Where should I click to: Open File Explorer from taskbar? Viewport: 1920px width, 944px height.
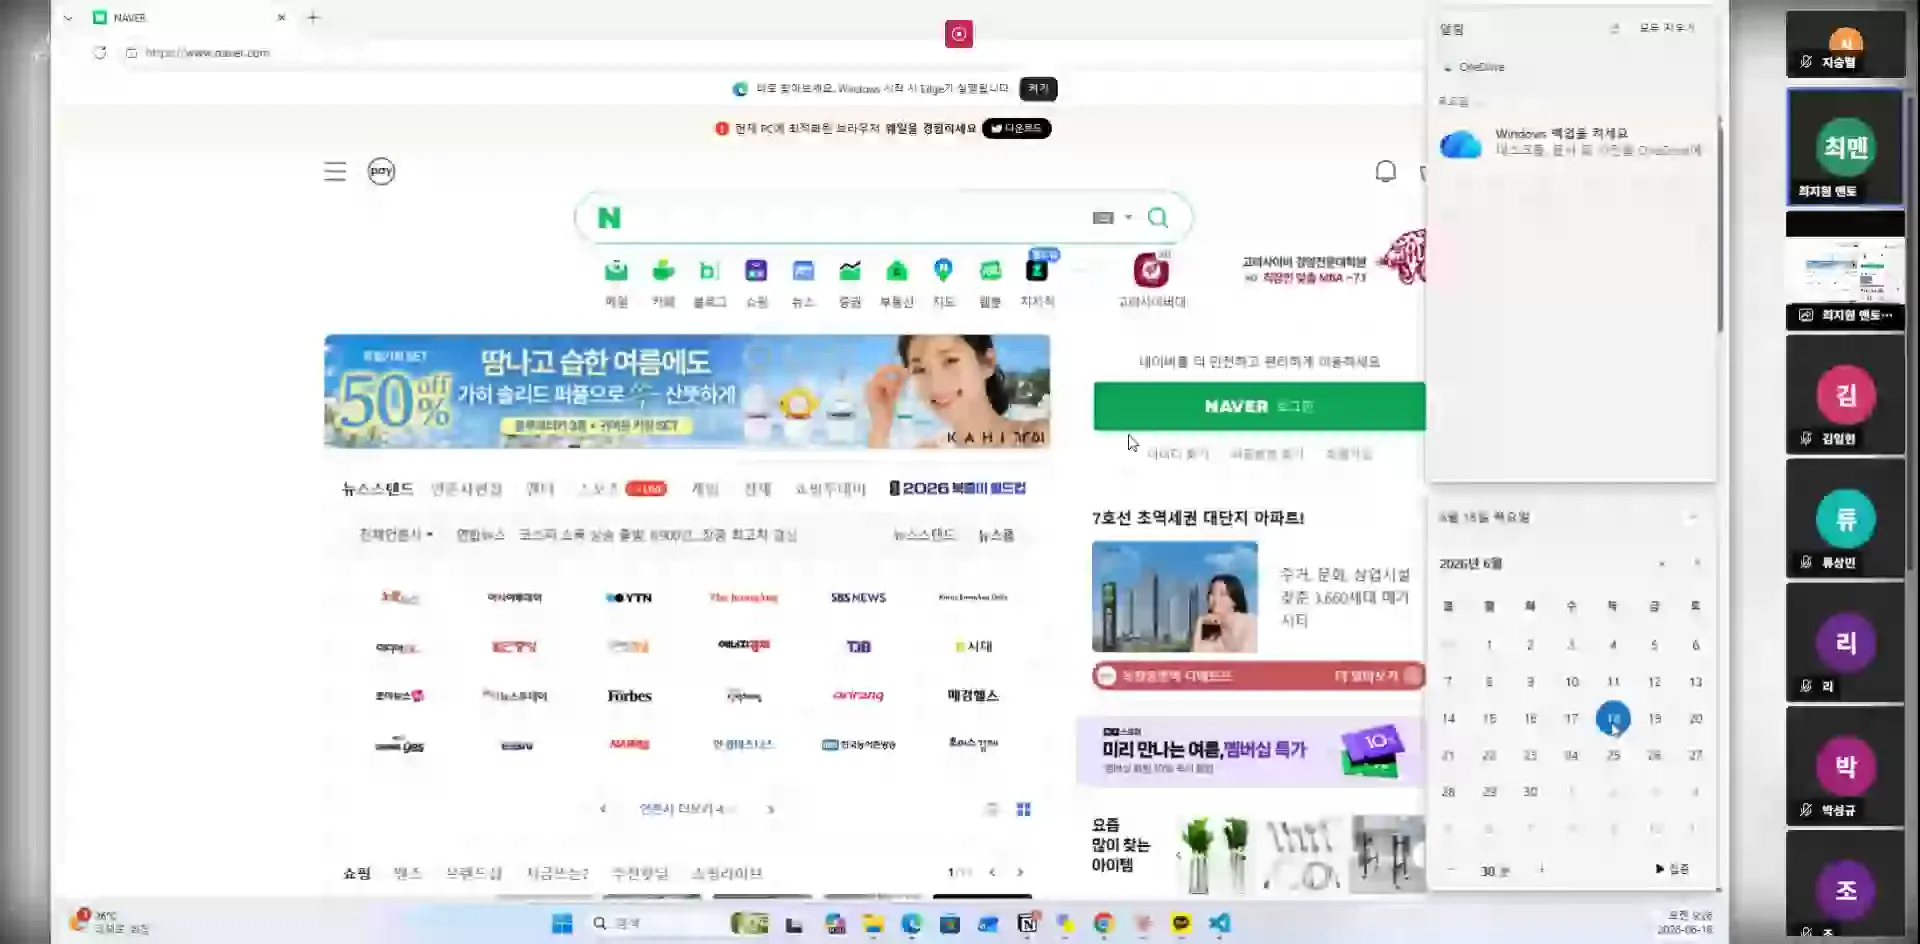(873, 923)
